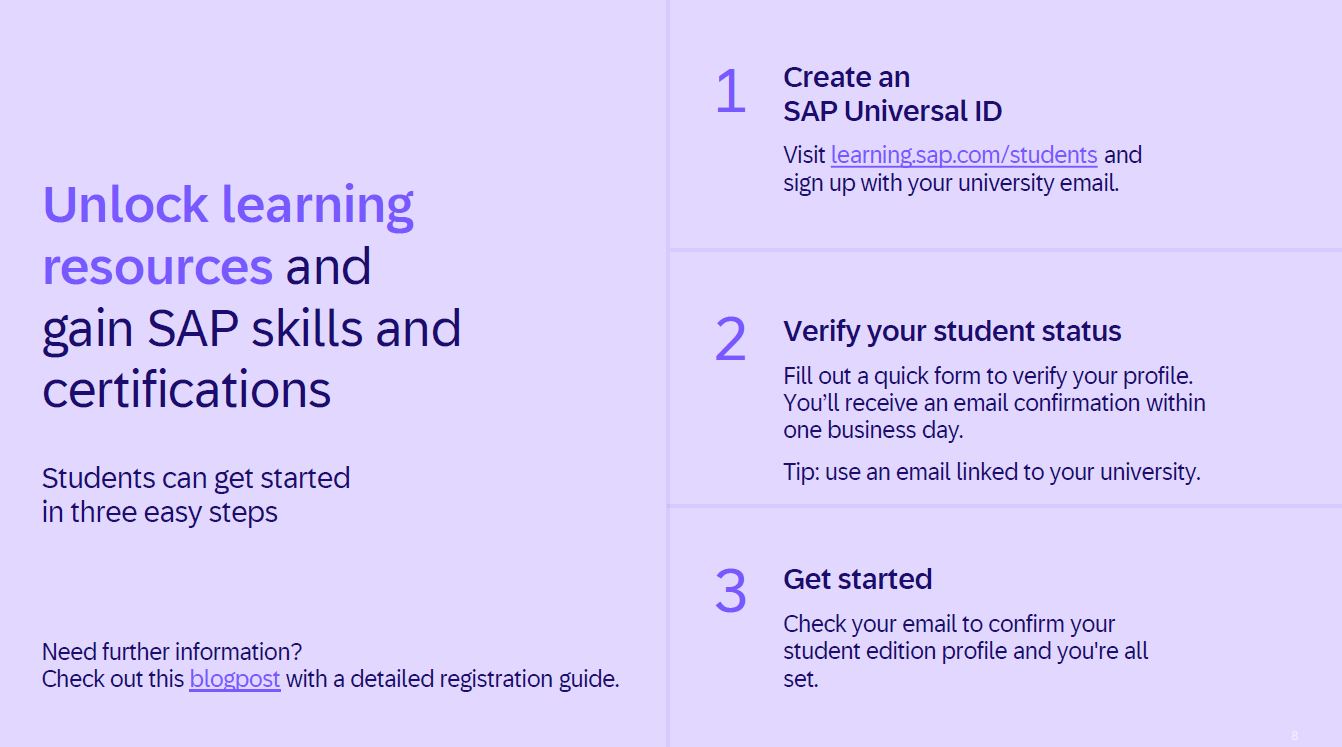
Task: Click the 'gain SAP skills and certifications' text
Action: tap(251, 359)
